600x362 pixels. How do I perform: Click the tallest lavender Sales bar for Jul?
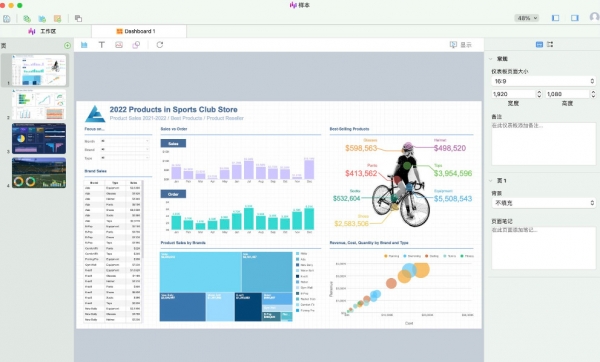click(x=249, y=170)
